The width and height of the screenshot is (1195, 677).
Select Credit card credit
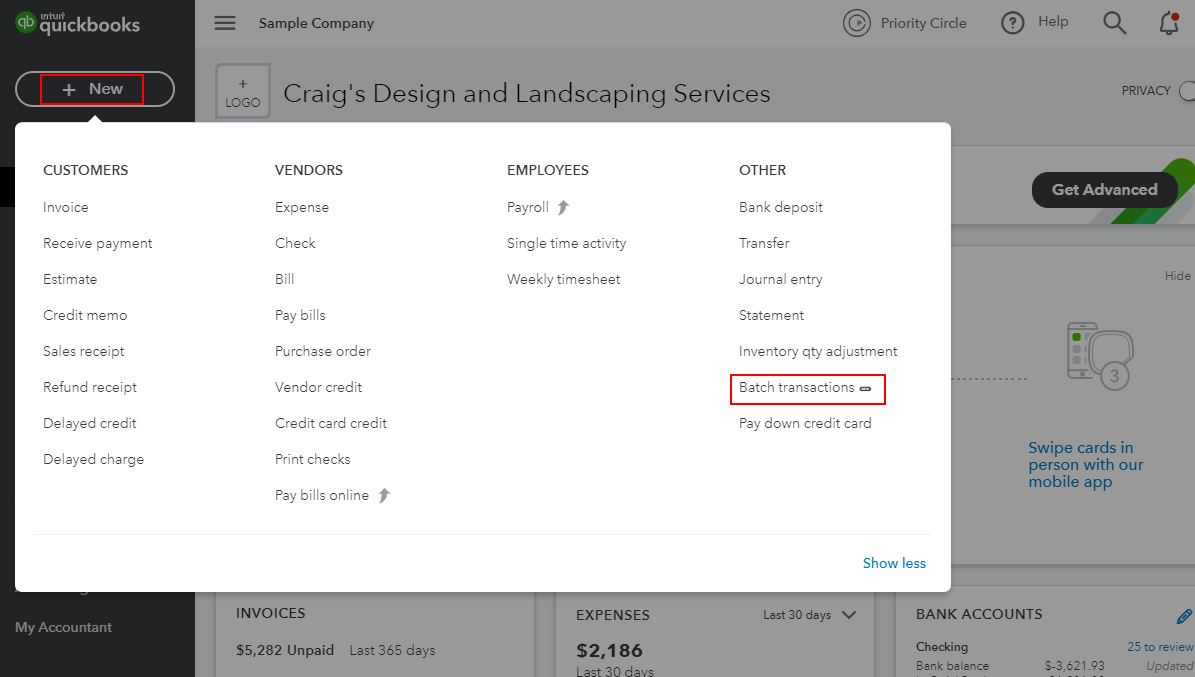tap(331, 422)
